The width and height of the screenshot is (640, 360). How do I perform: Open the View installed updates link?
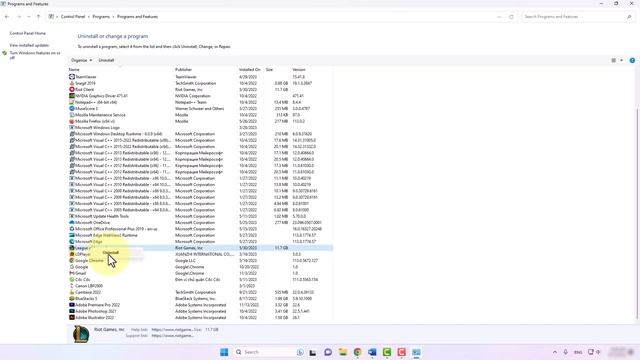(x=29, y=45)
